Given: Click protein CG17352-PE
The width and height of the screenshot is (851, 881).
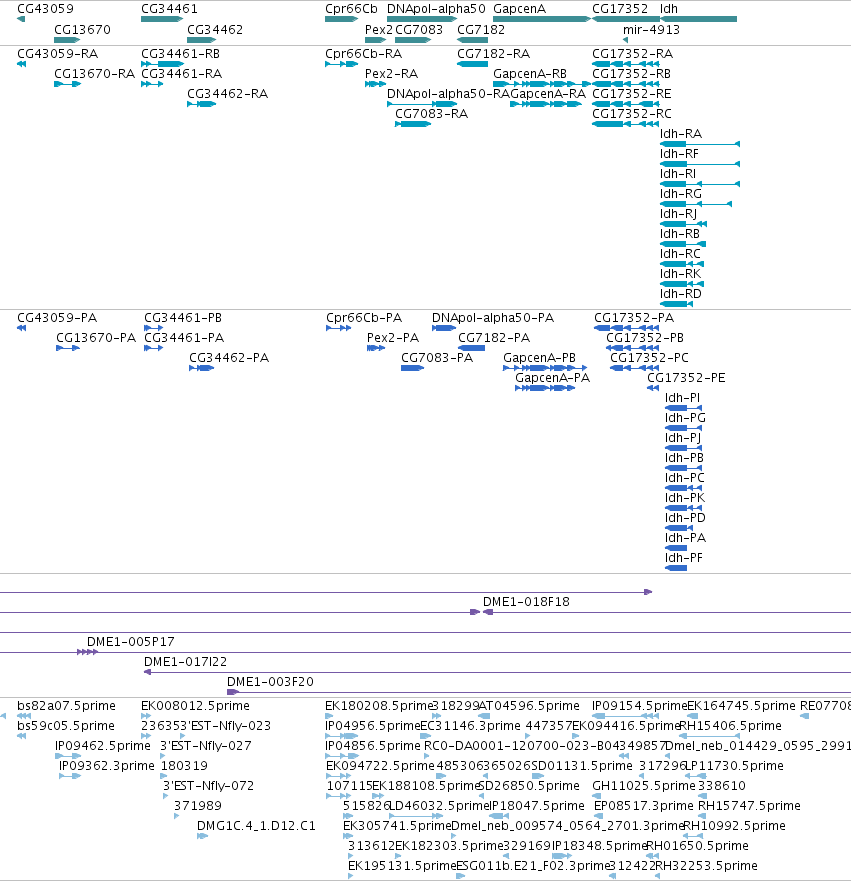Looking at the screenshot, I should (686, 378).
